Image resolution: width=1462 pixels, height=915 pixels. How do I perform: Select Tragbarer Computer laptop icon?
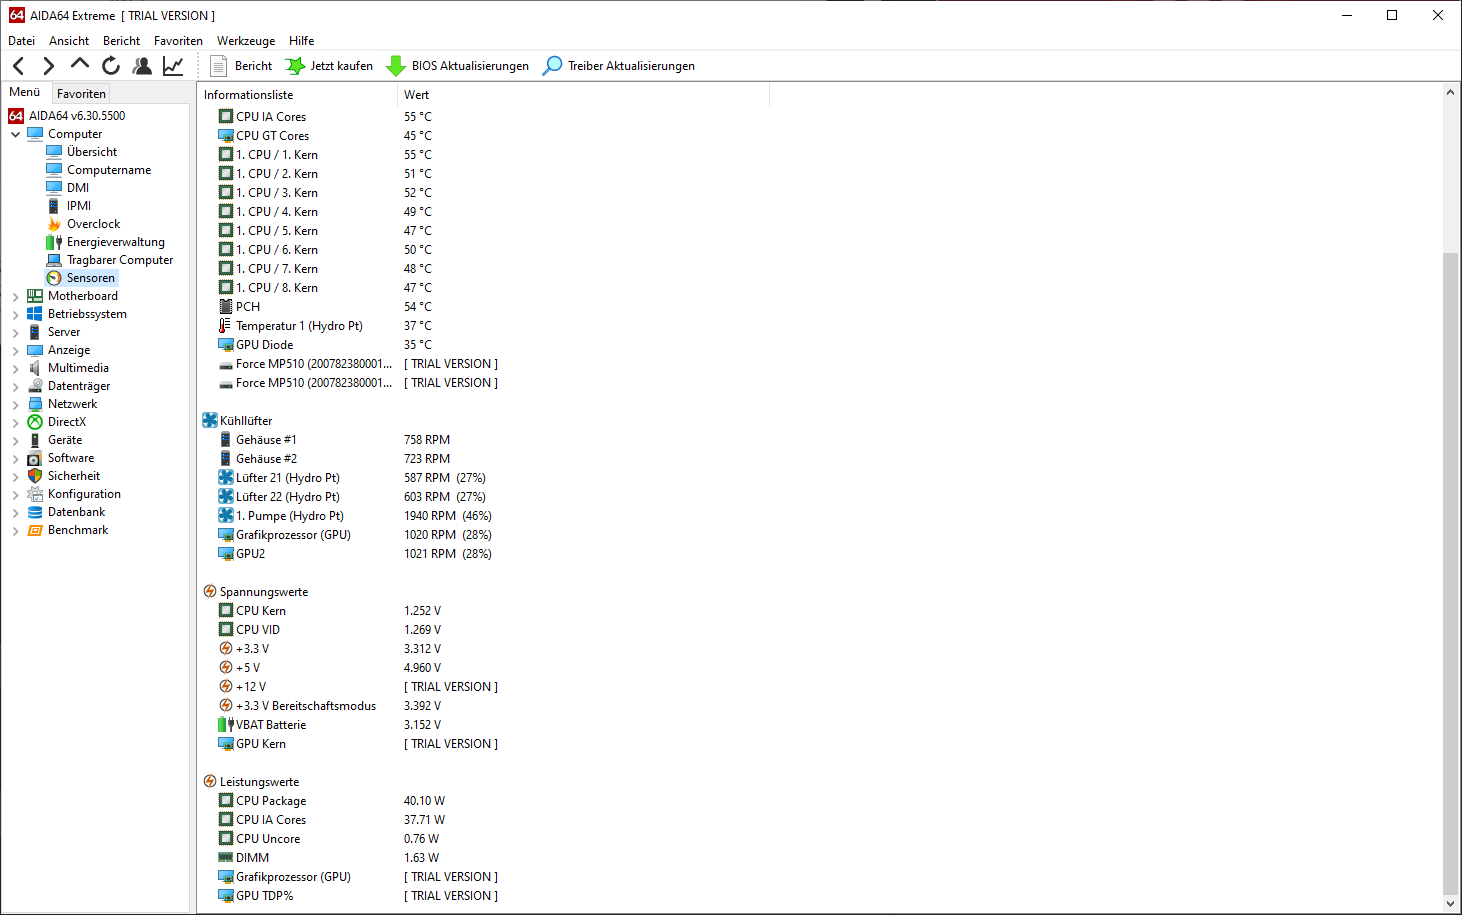[54, 260]
